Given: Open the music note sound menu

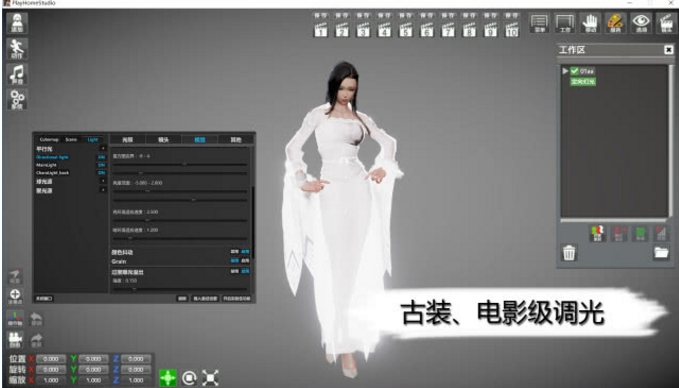Looking at the screenshot, I should coord(17,74).
